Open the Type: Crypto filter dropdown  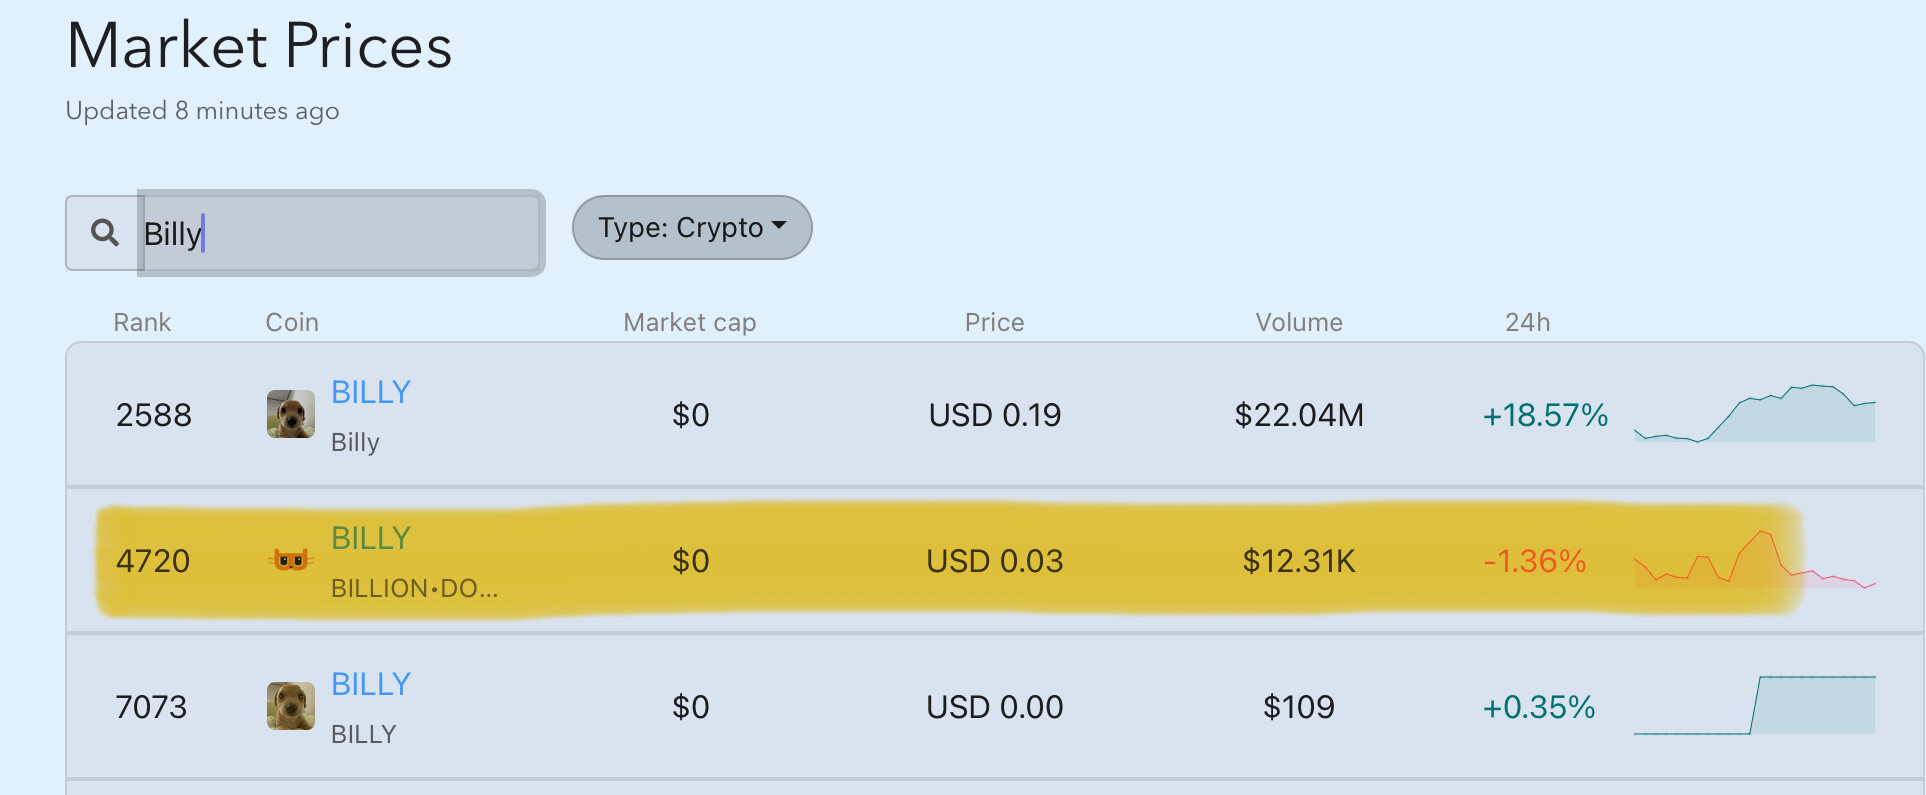point(691,227)
